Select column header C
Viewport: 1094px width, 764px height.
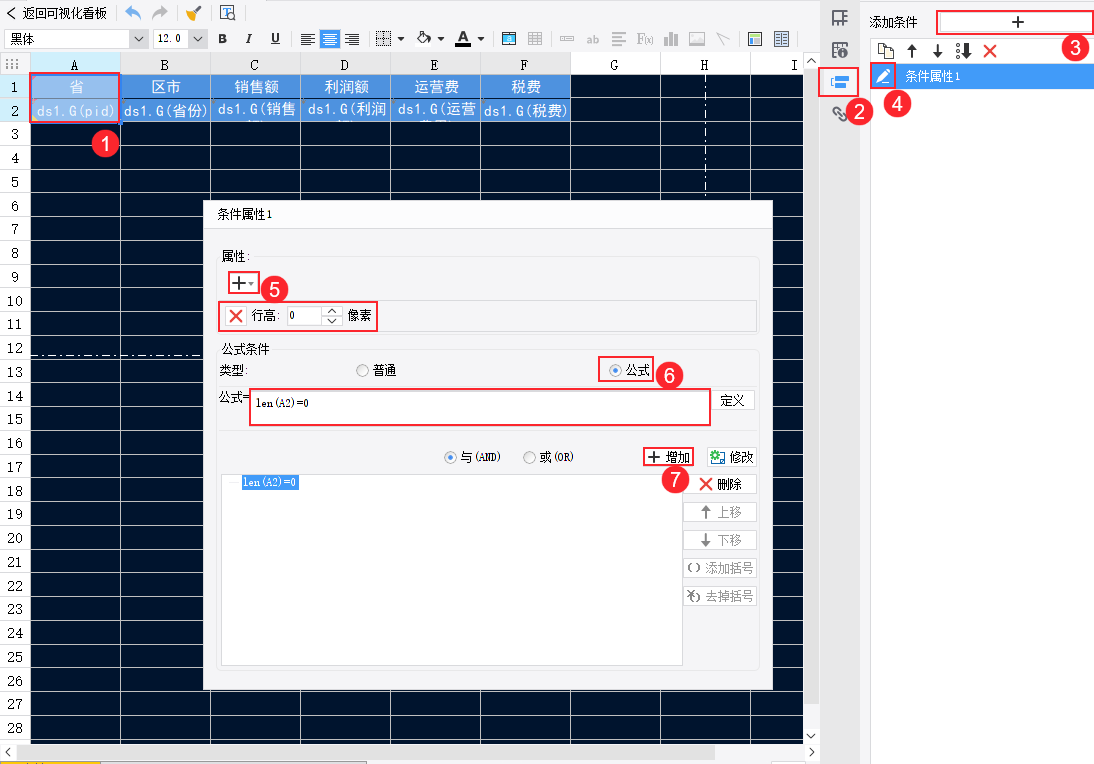pos(255,65)
